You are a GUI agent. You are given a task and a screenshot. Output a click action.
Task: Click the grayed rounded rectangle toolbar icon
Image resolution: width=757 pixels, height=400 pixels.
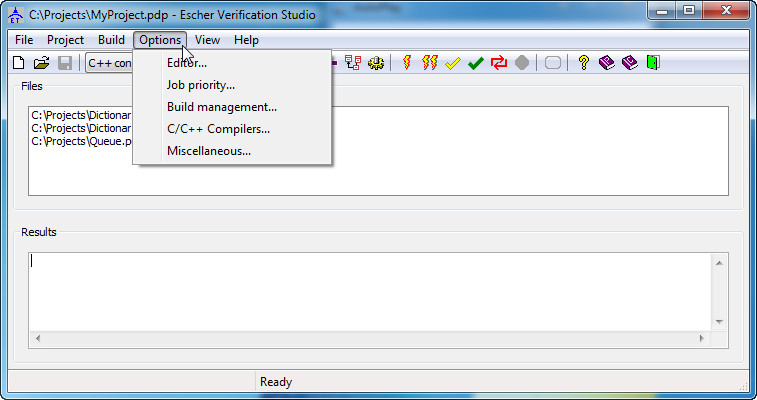point(553,63)
